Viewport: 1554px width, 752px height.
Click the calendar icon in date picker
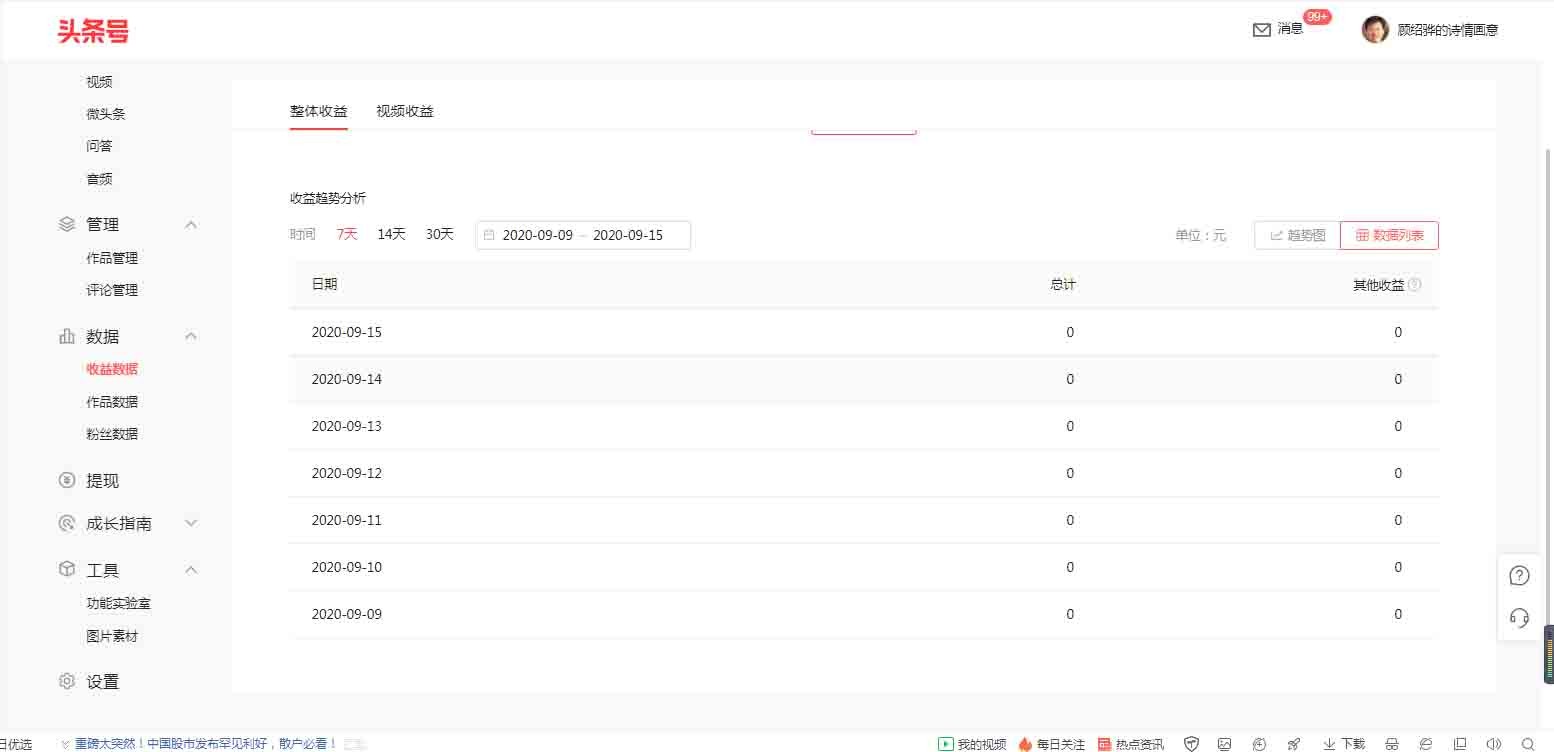tap(489, 235)
